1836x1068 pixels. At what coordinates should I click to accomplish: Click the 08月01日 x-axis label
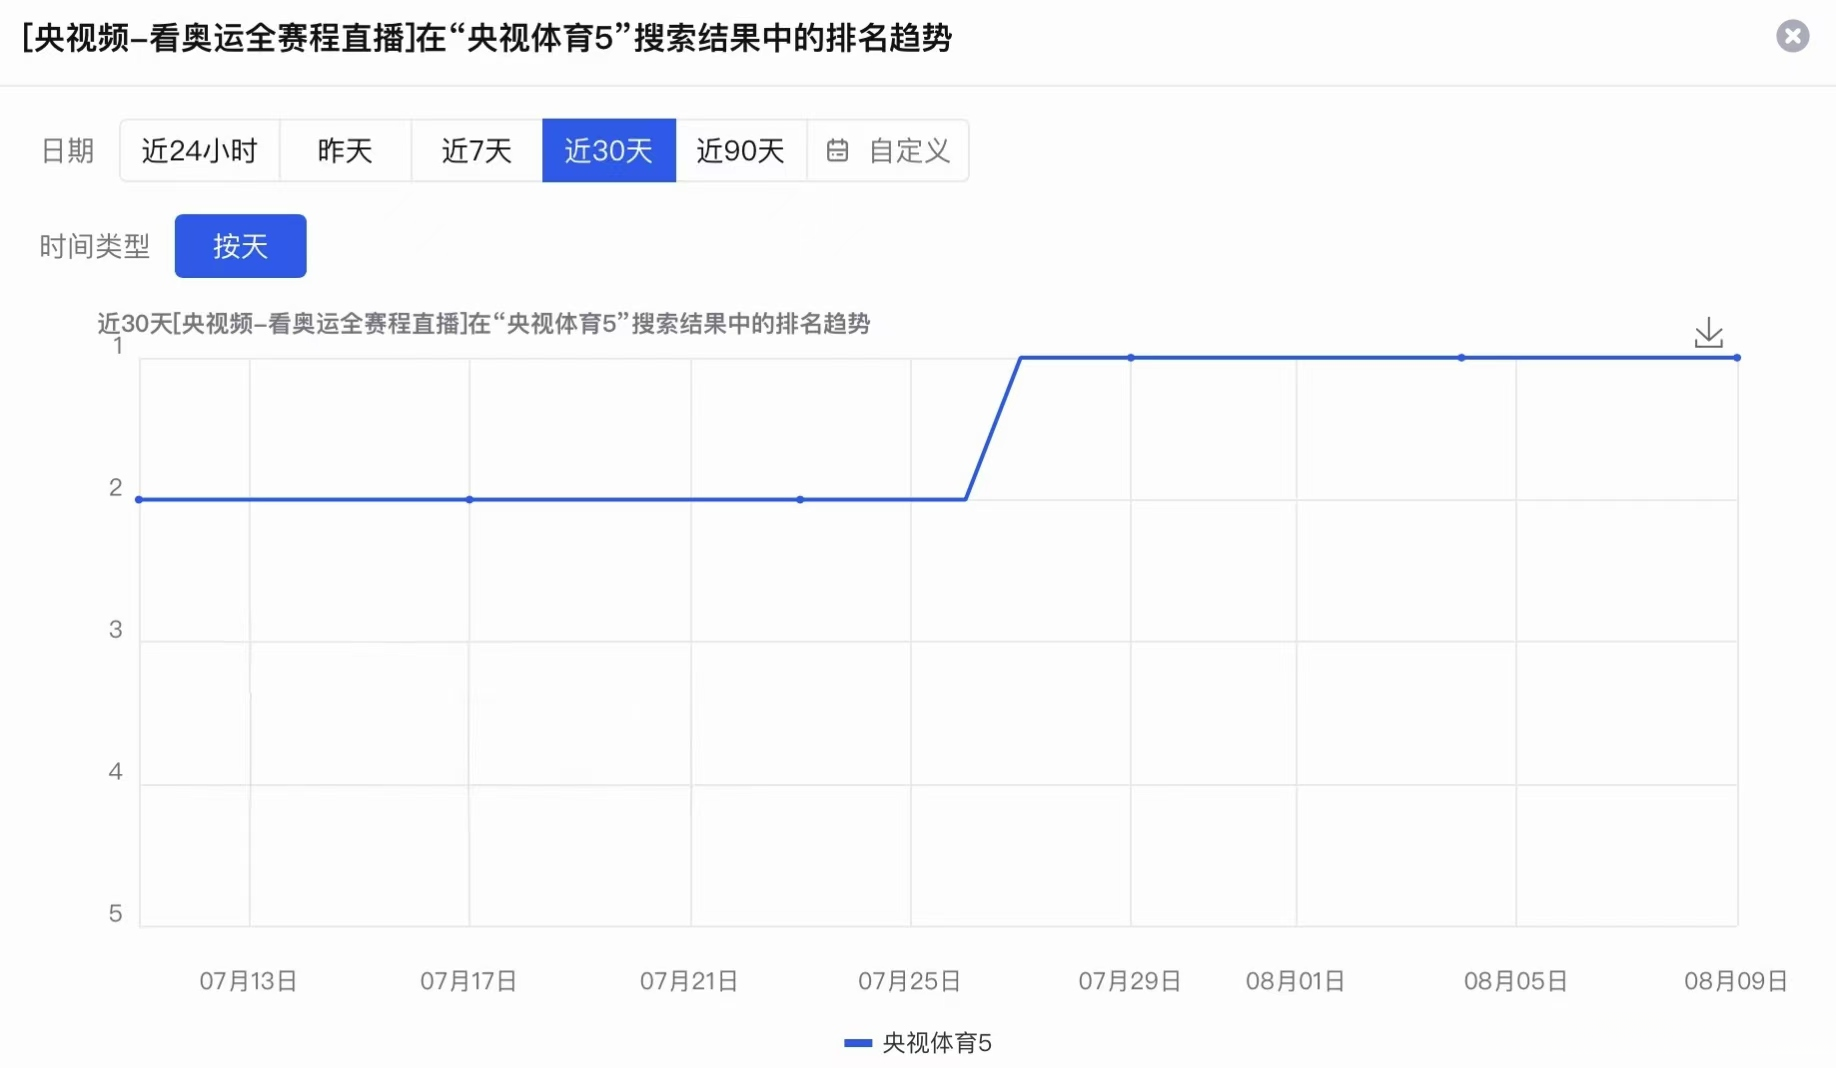[x=1295, y=981]
